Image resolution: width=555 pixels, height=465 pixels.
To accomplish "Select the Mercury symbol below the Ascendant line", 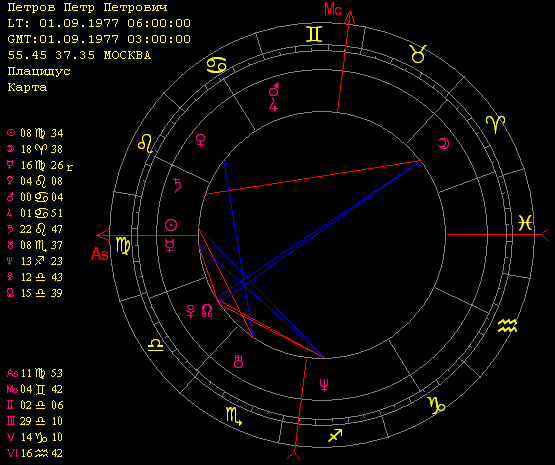I will (170, 246).
